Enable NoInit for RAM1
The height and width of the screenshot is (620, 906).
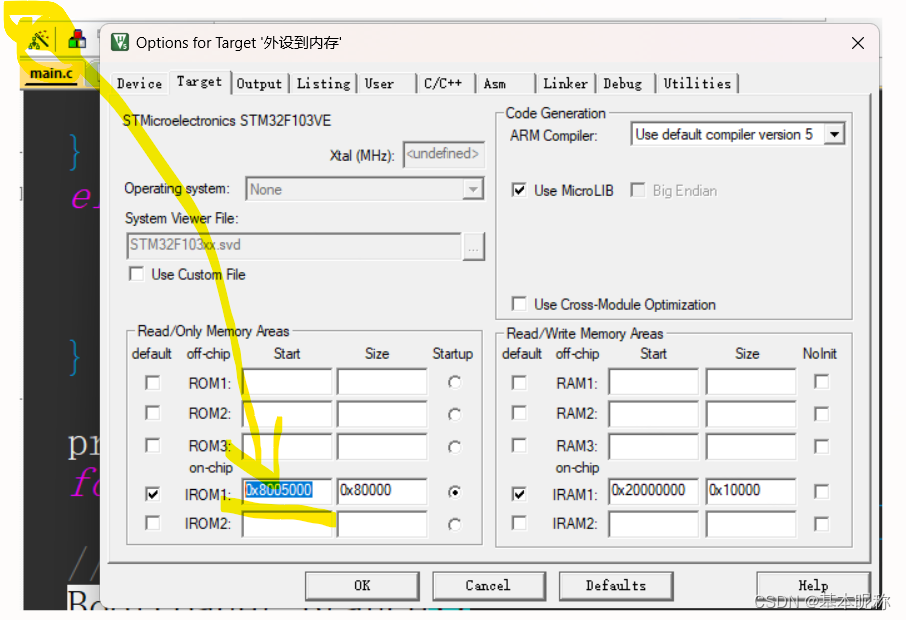point(821,381)
